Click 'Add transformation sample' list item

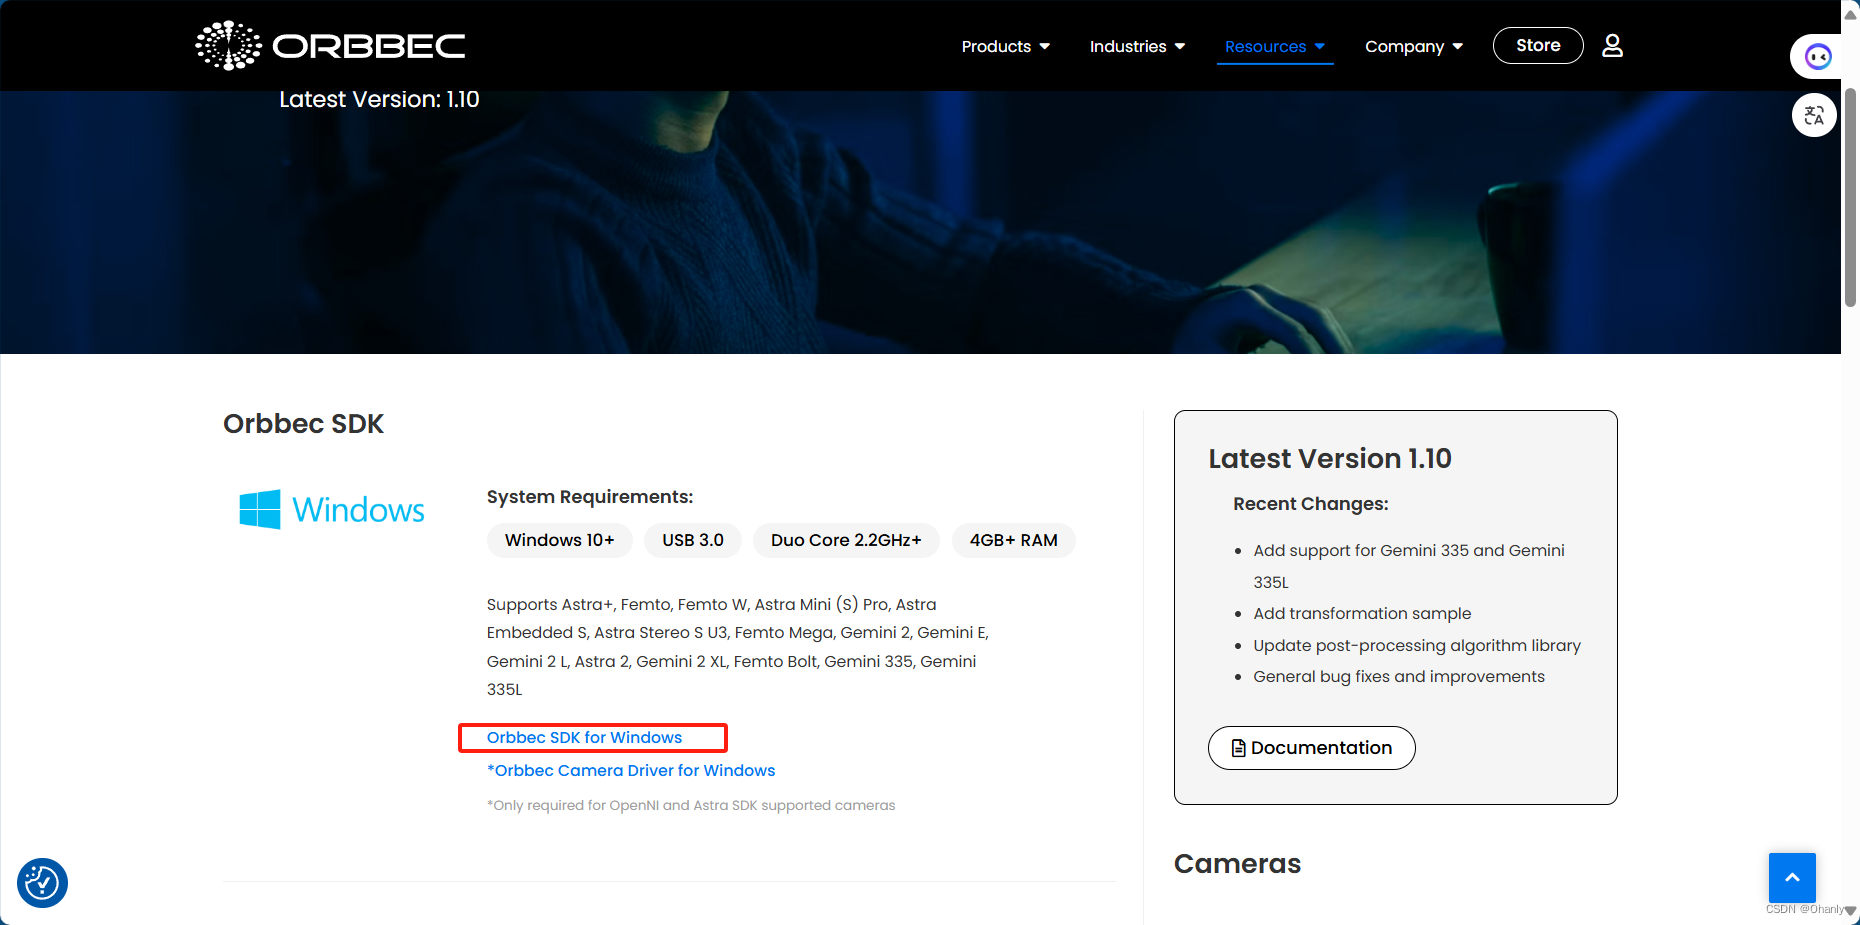[x=1362, y=614]
